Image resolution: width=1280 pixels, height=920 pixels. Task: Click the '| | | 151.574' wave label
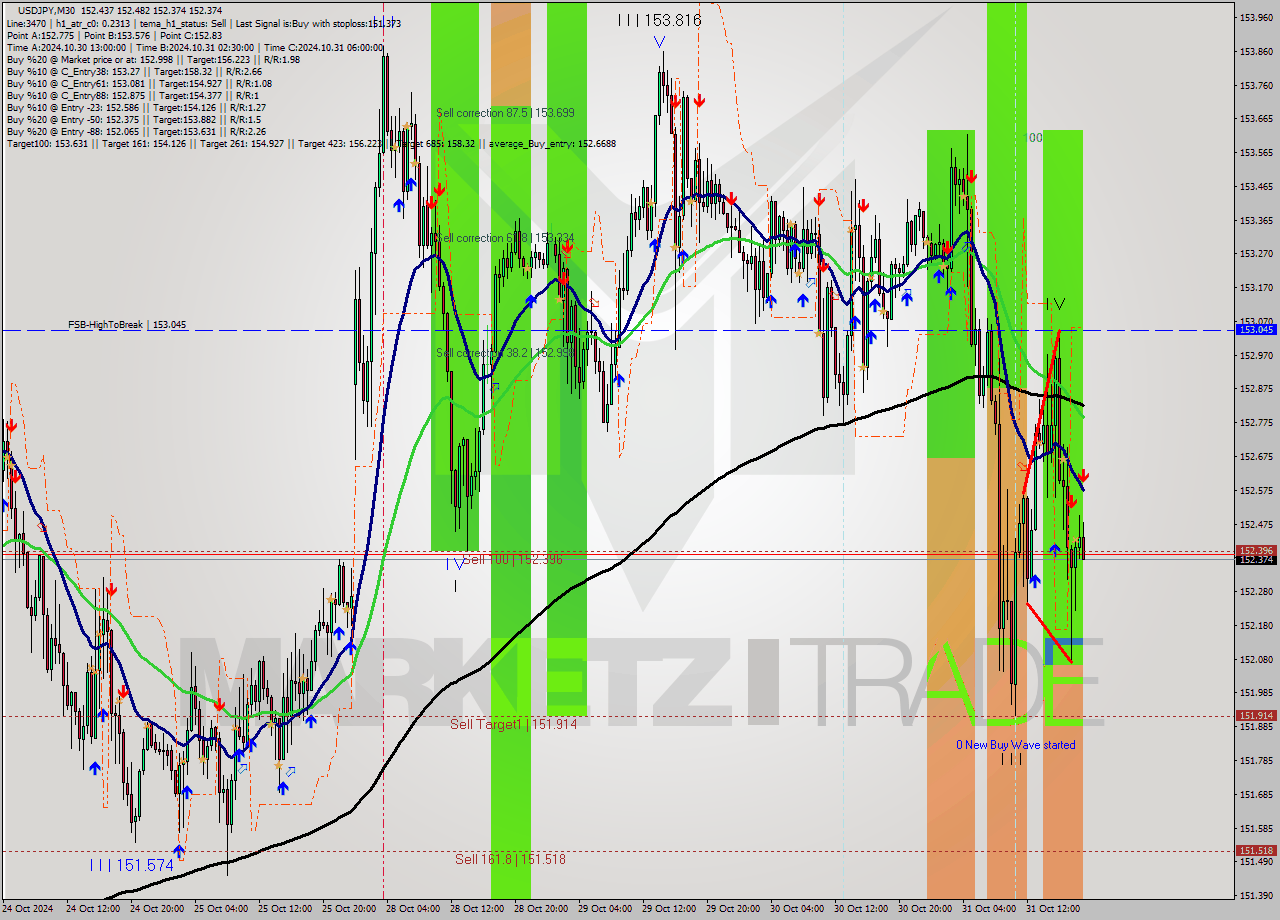coord(132,866)
